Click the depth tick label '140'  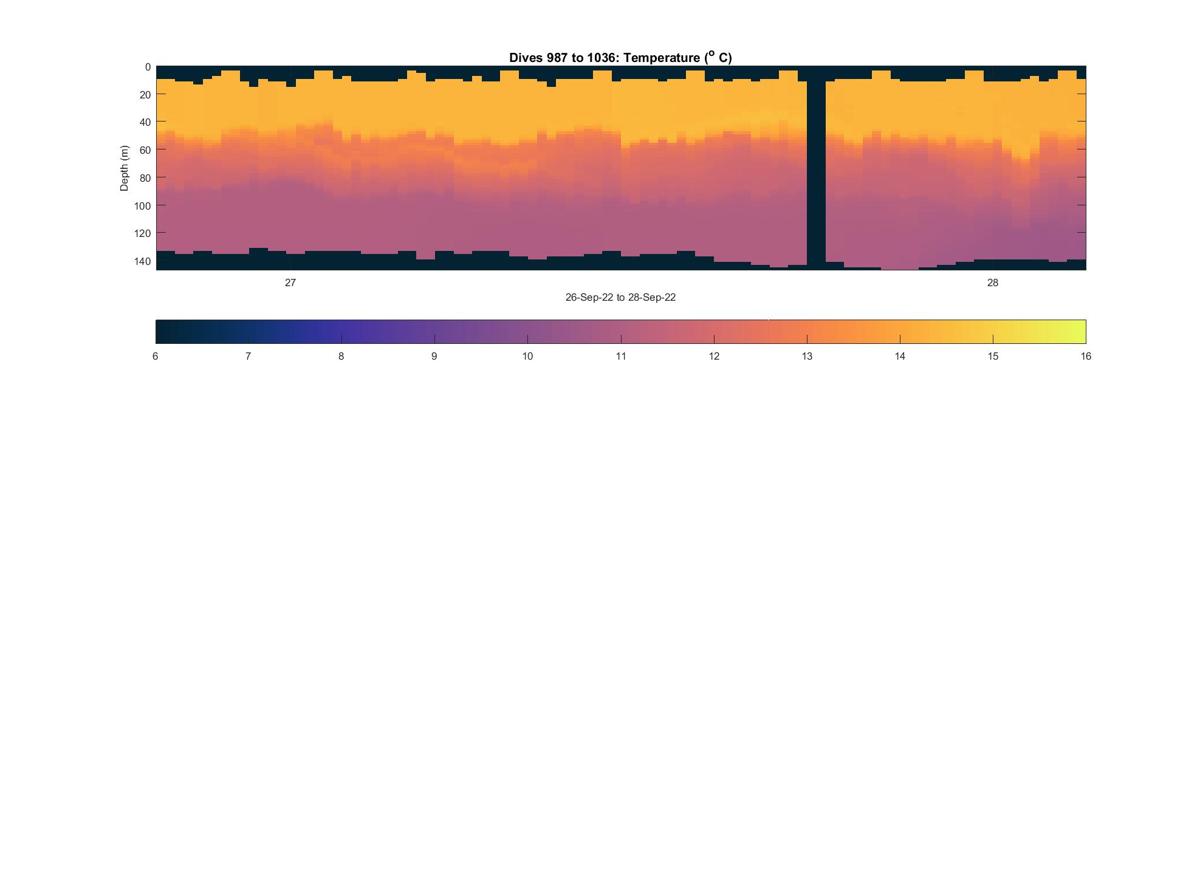pyautogui.click(x=142, y=261)
